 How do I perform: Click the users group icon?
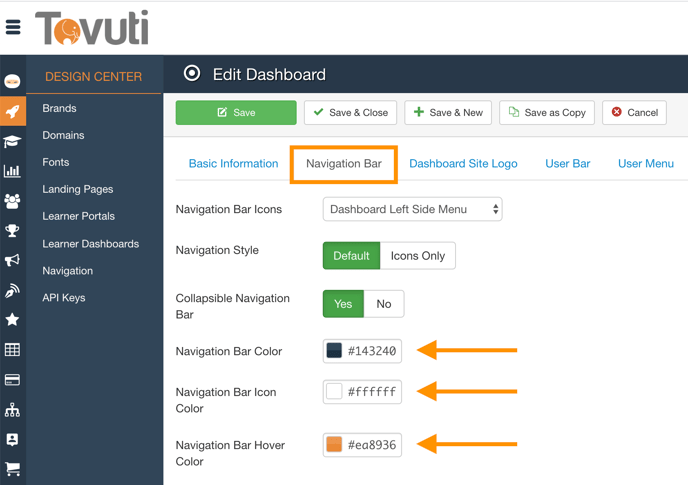coord(12,201)
